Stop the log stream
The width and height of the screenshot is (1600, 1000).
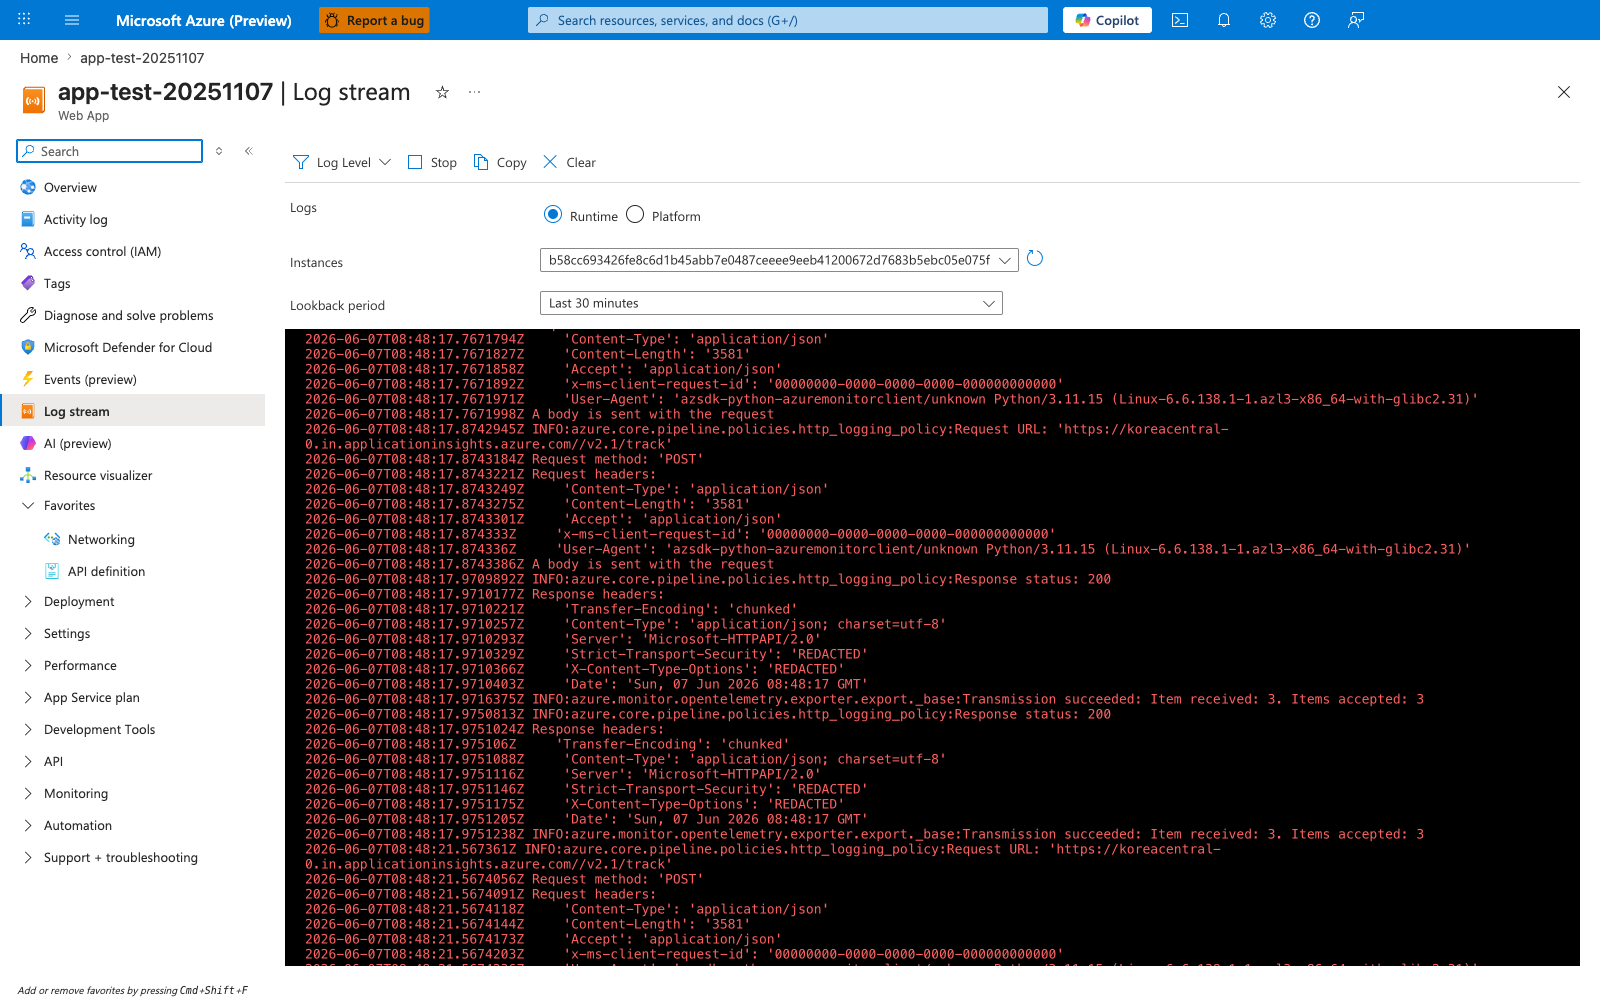432,162
